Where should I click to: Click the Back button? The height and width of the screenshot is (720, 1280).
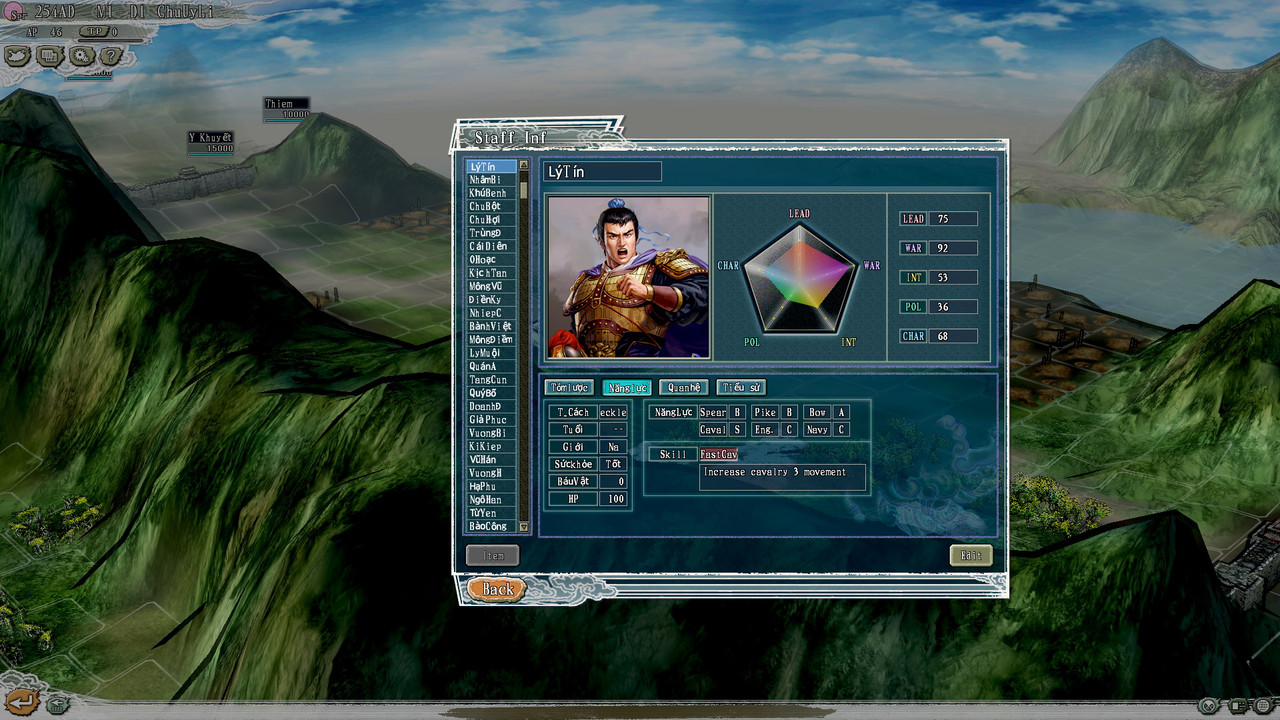point(497,589)
